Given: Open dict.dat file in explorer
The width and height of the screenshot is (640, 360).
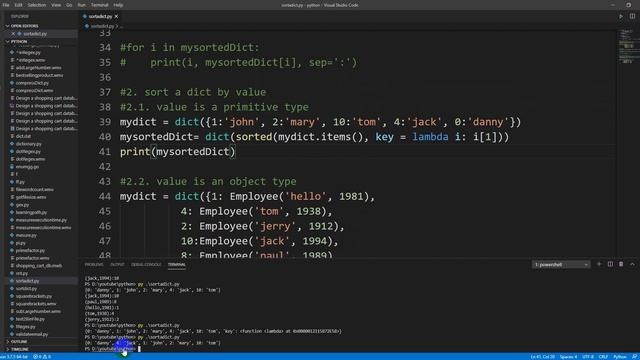Looking at the screenshot, I should (x=23, y=136).
